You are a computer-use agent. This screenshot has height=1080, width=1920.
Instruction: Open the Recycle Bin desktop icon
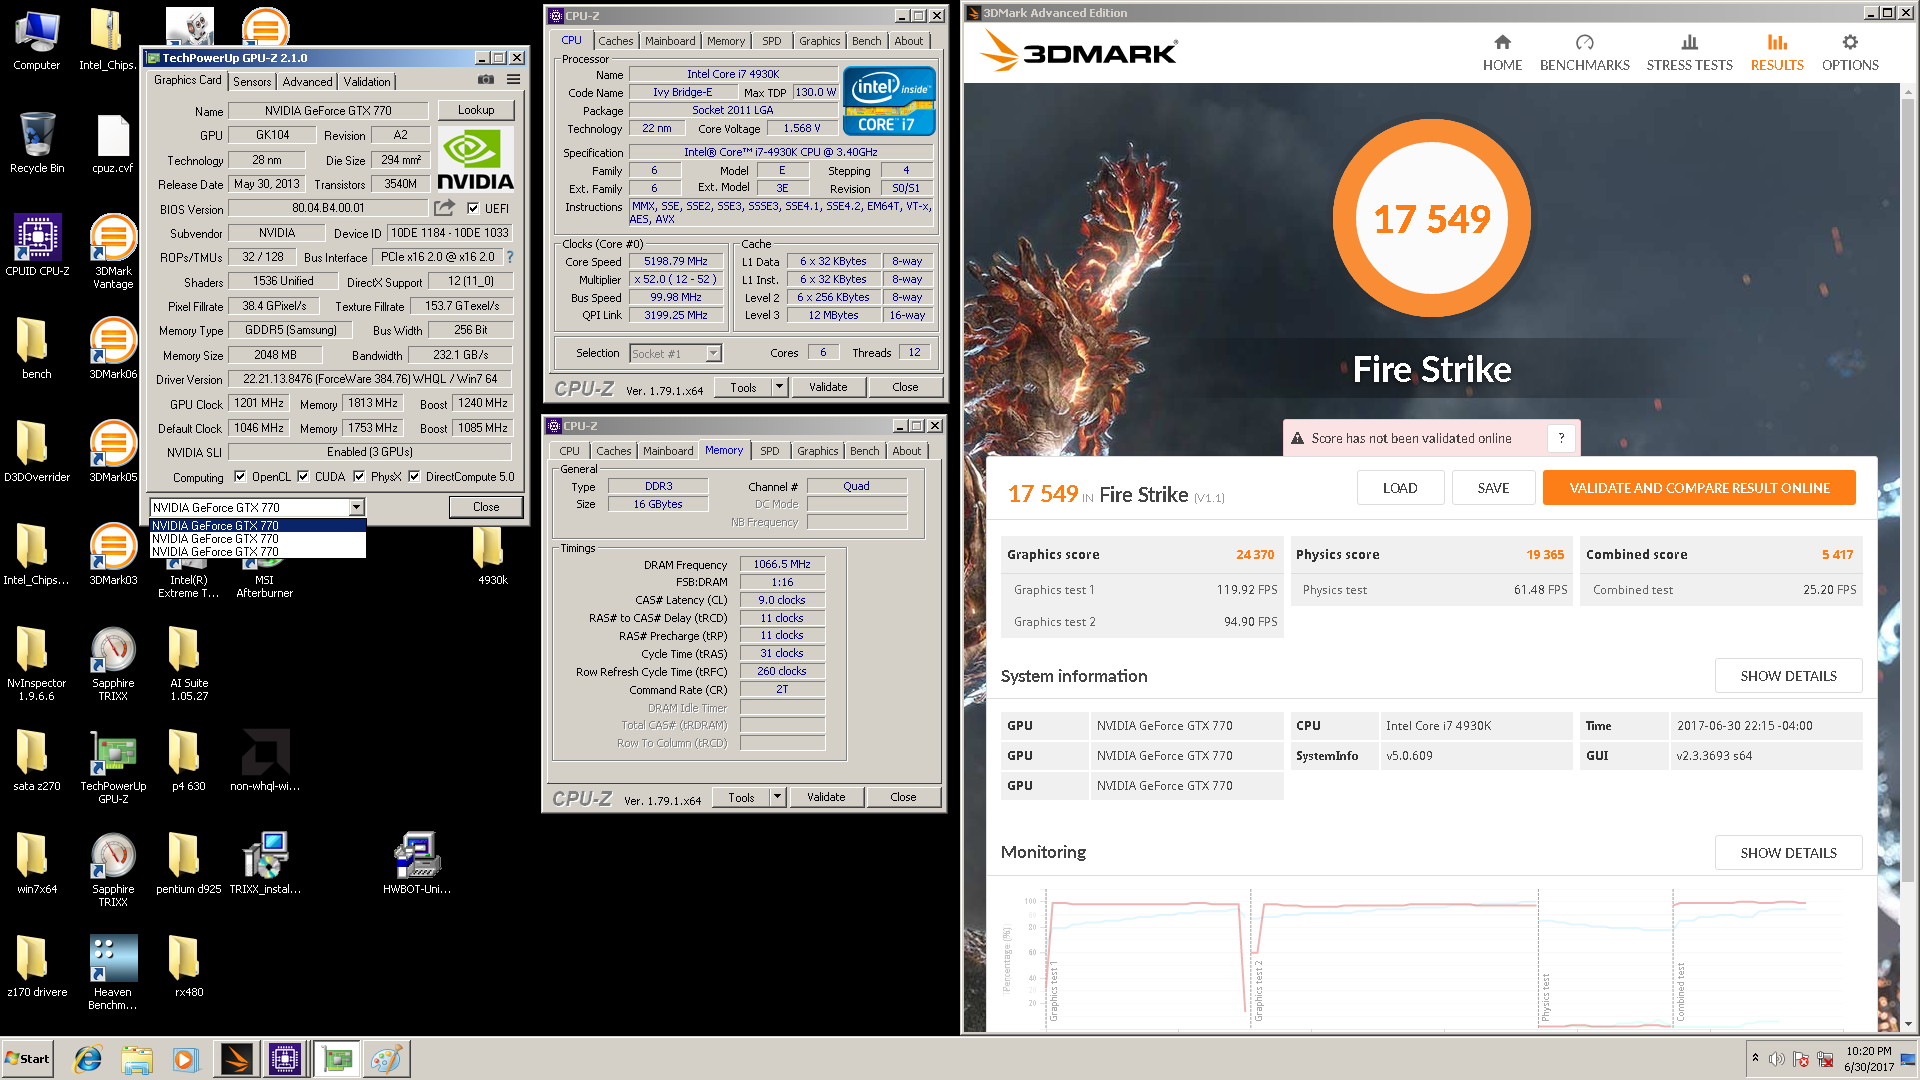(37, 143)
